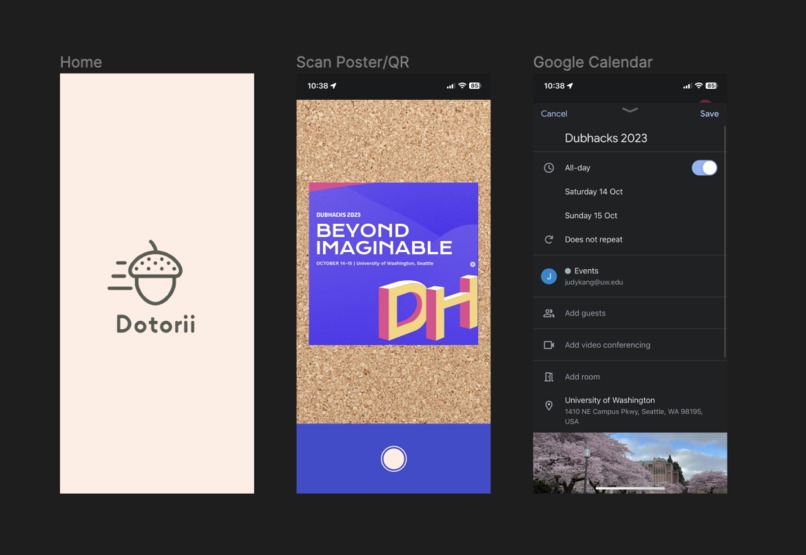Select the Saturday 14 Oct start date
Viewport: 806px width, 555px height.
point(593,192)
